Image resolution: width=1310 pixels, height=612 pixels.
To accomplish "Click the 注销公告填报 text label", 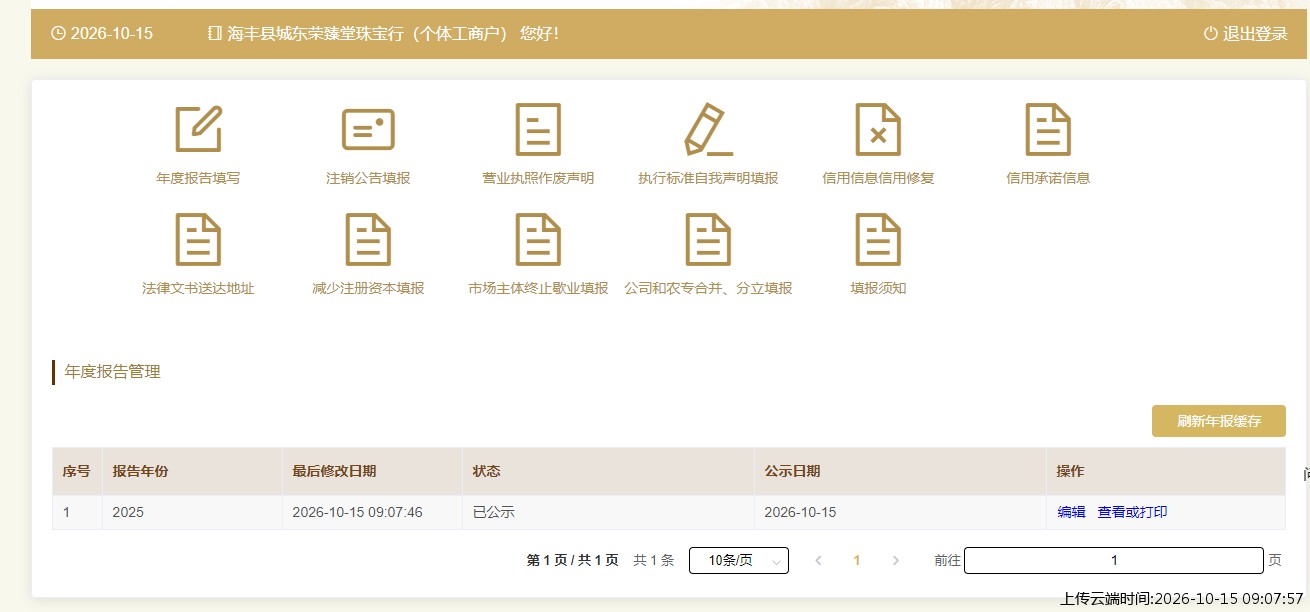I will [368, 178].
